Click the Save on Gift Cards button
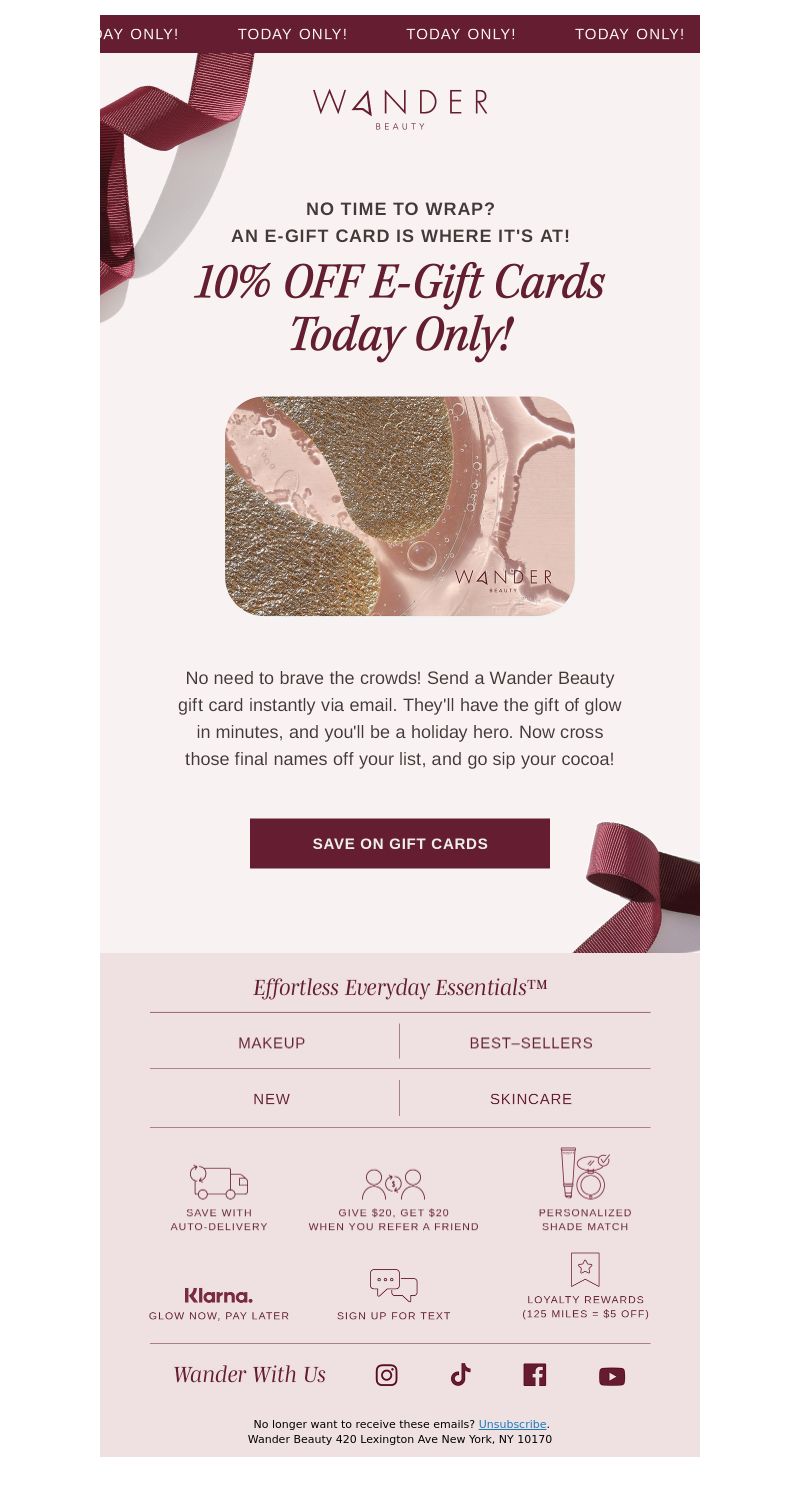Screen dimensions: 800x1496 point(400,843)
